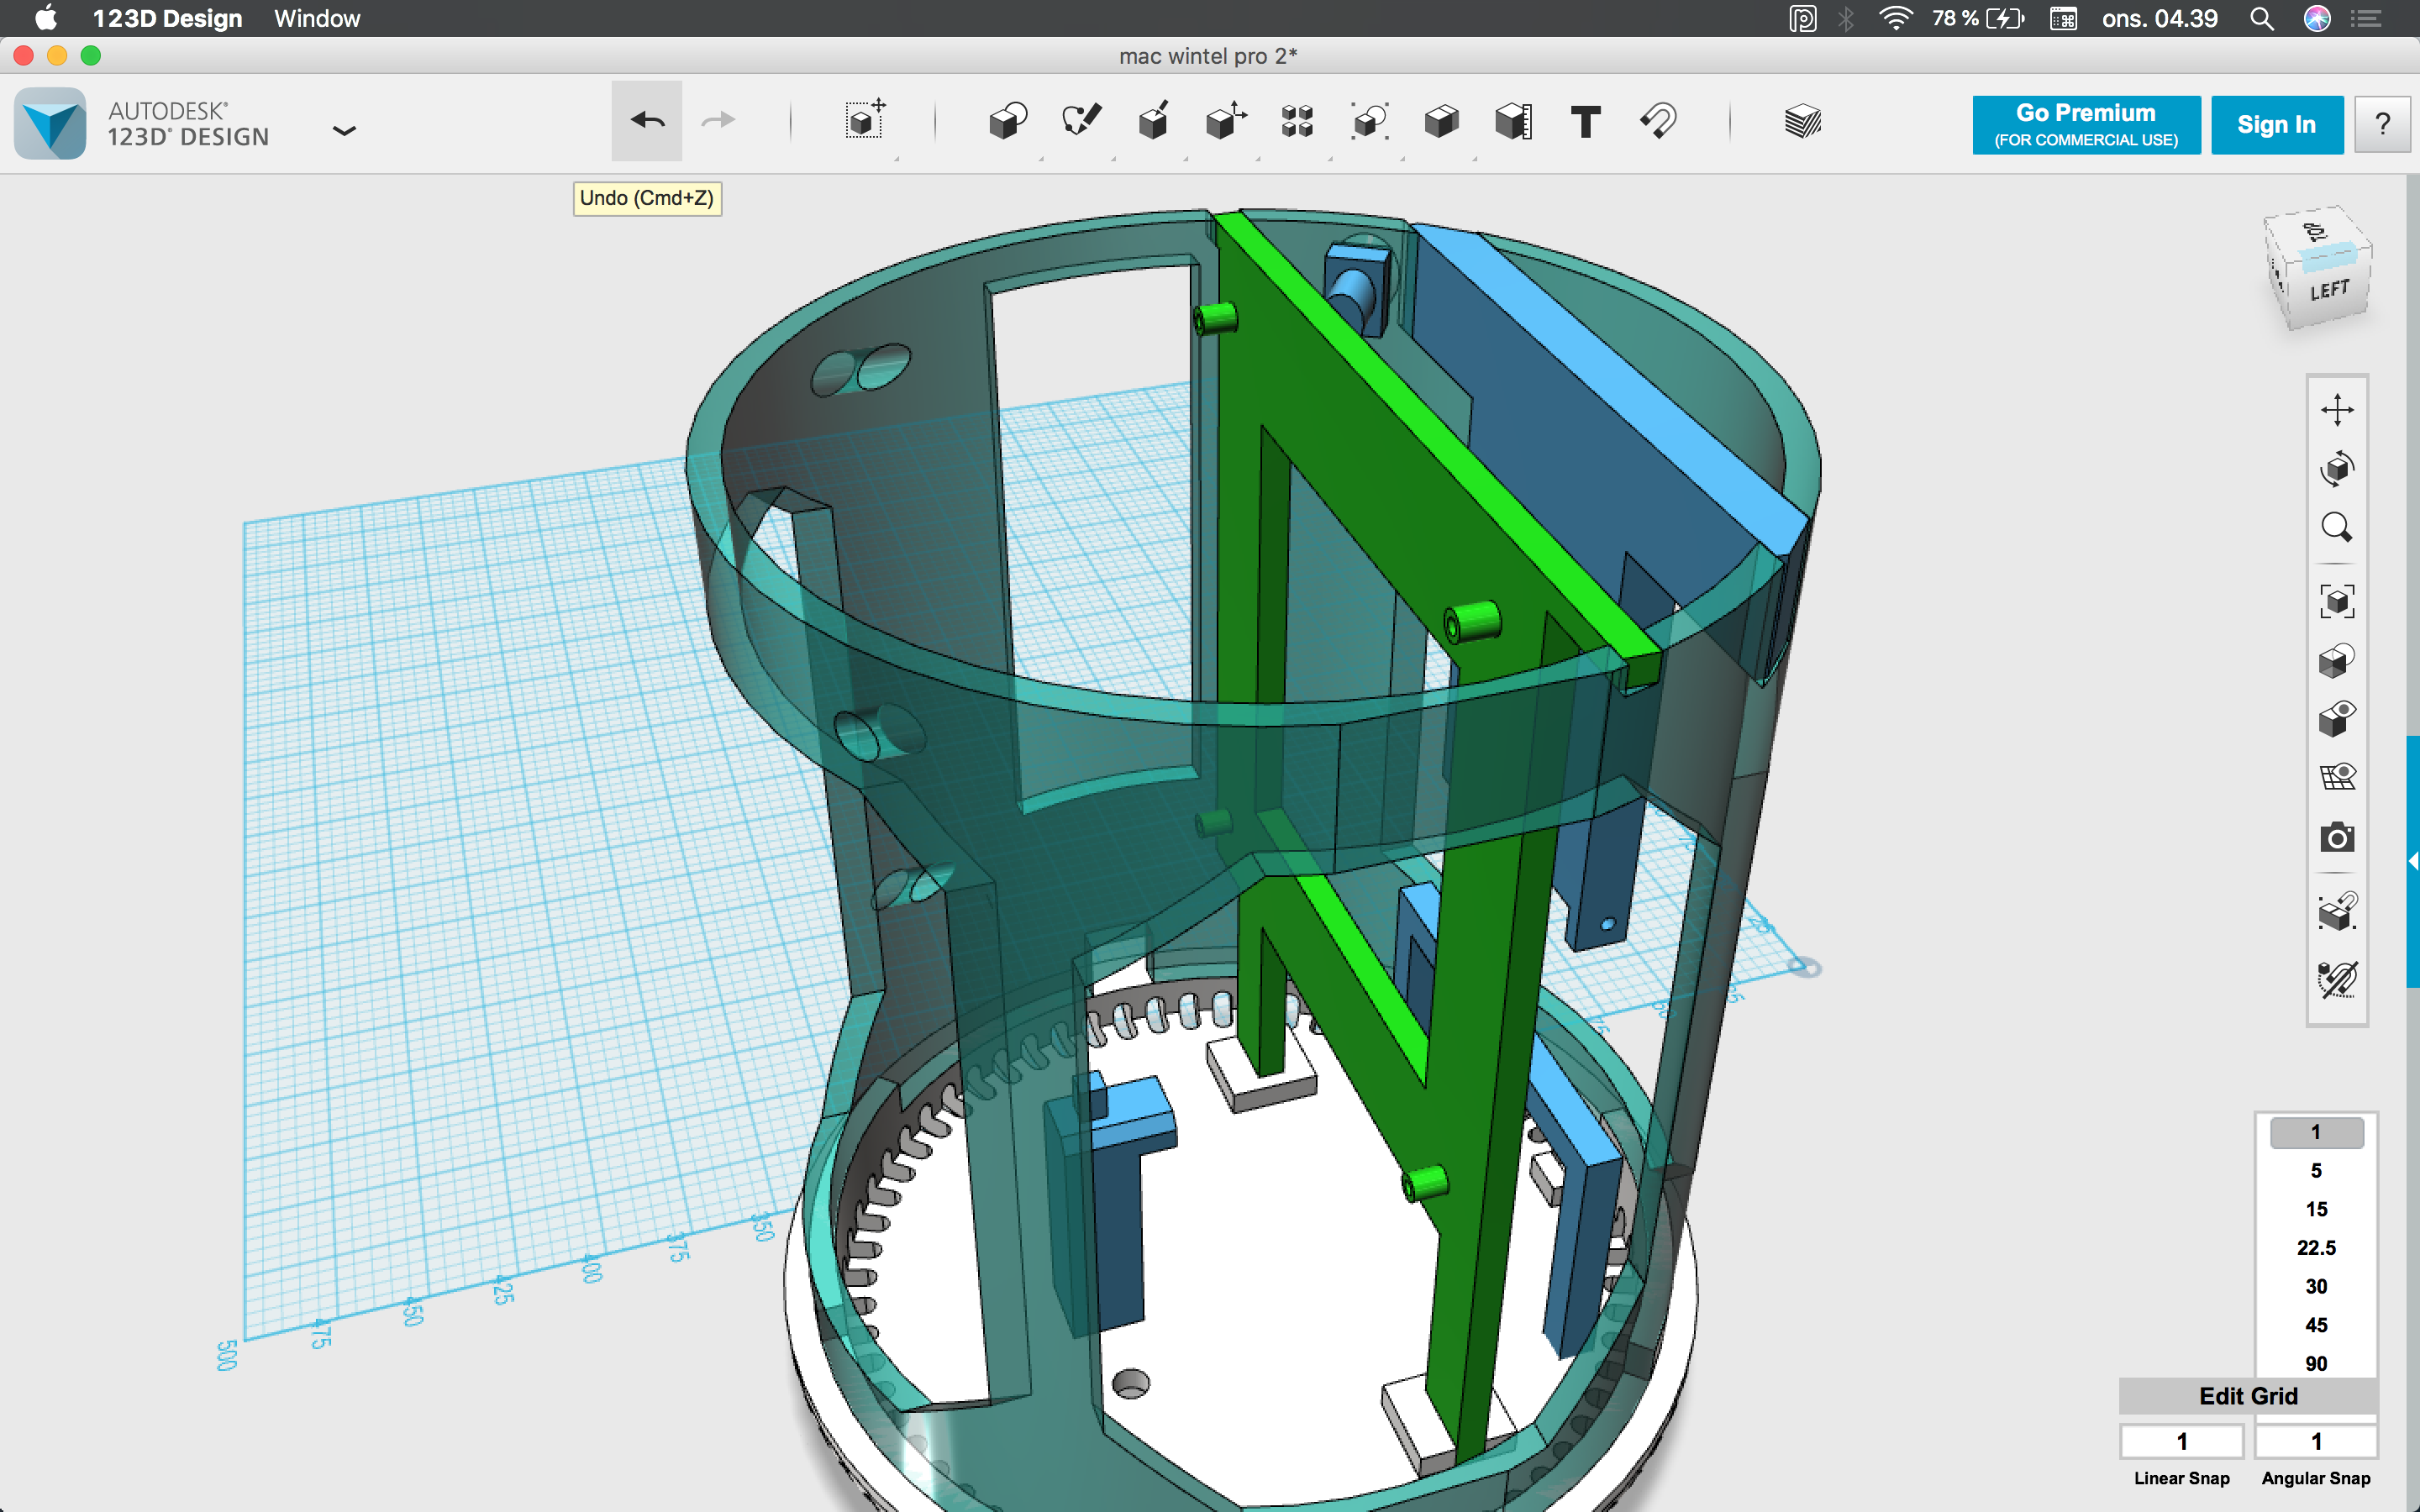Click Go Premium button
Viewport: 2420px width, 1512px height.
pyautogui.click(x=2086, y=125)
